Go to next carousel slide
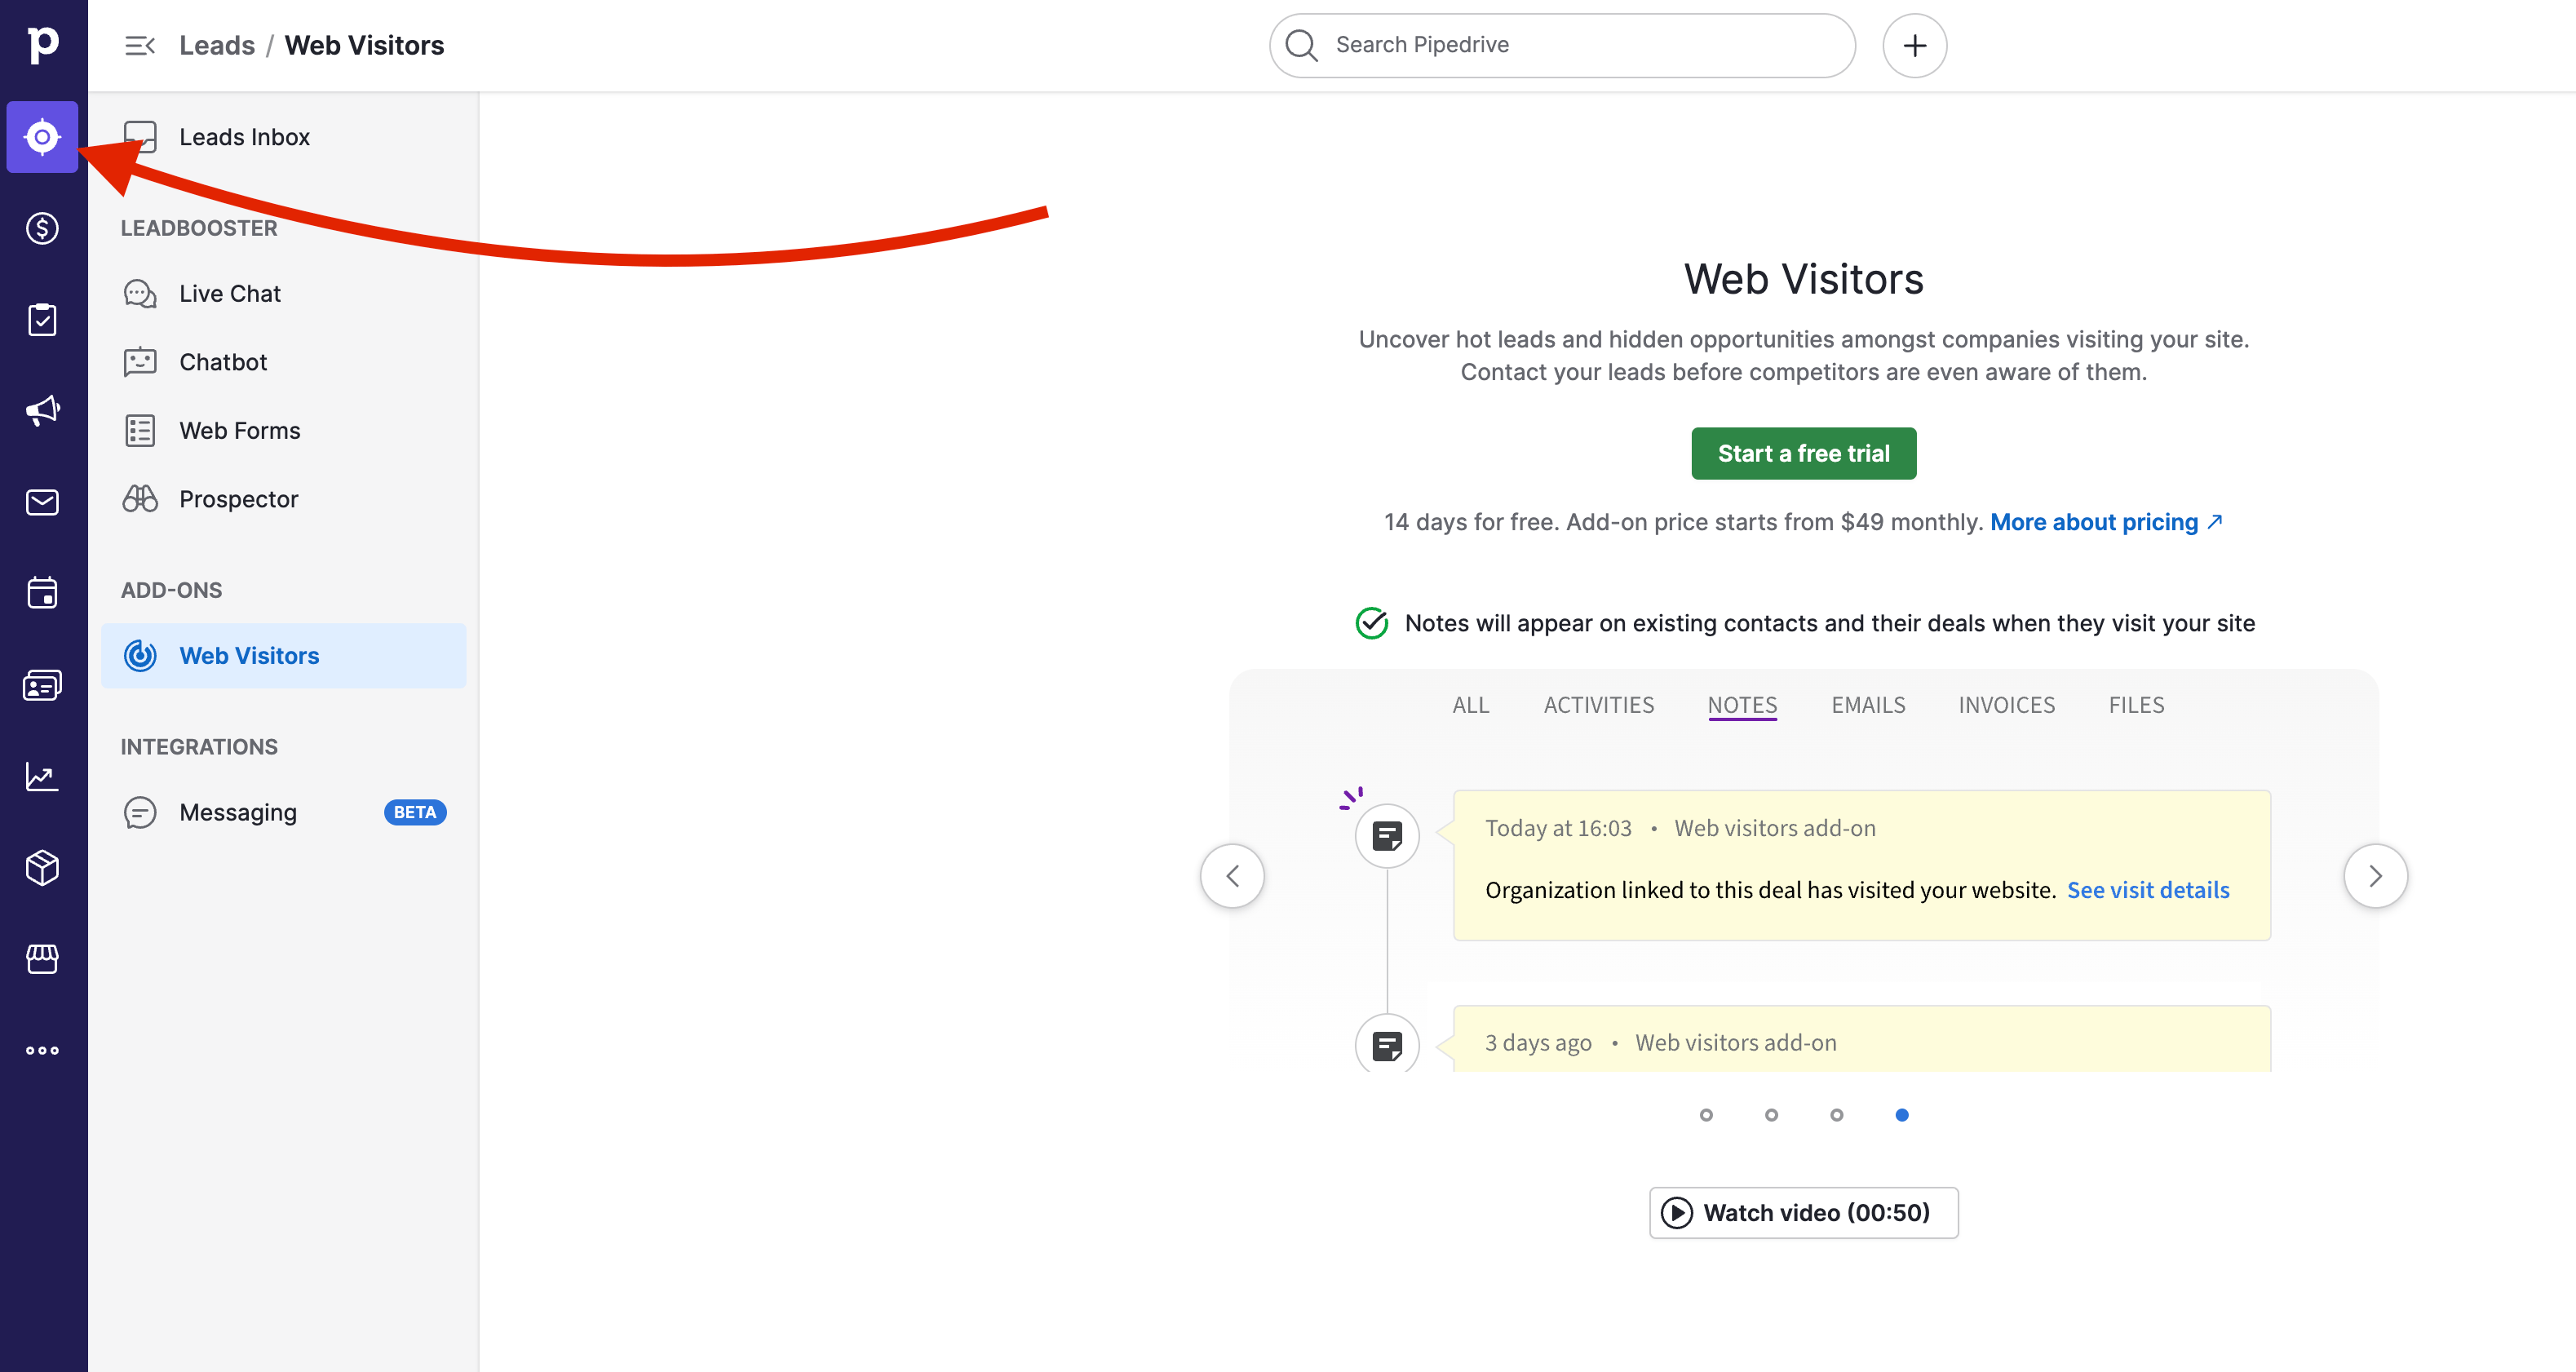This screenshot has height=1372, width=2576. [2375, 876]
